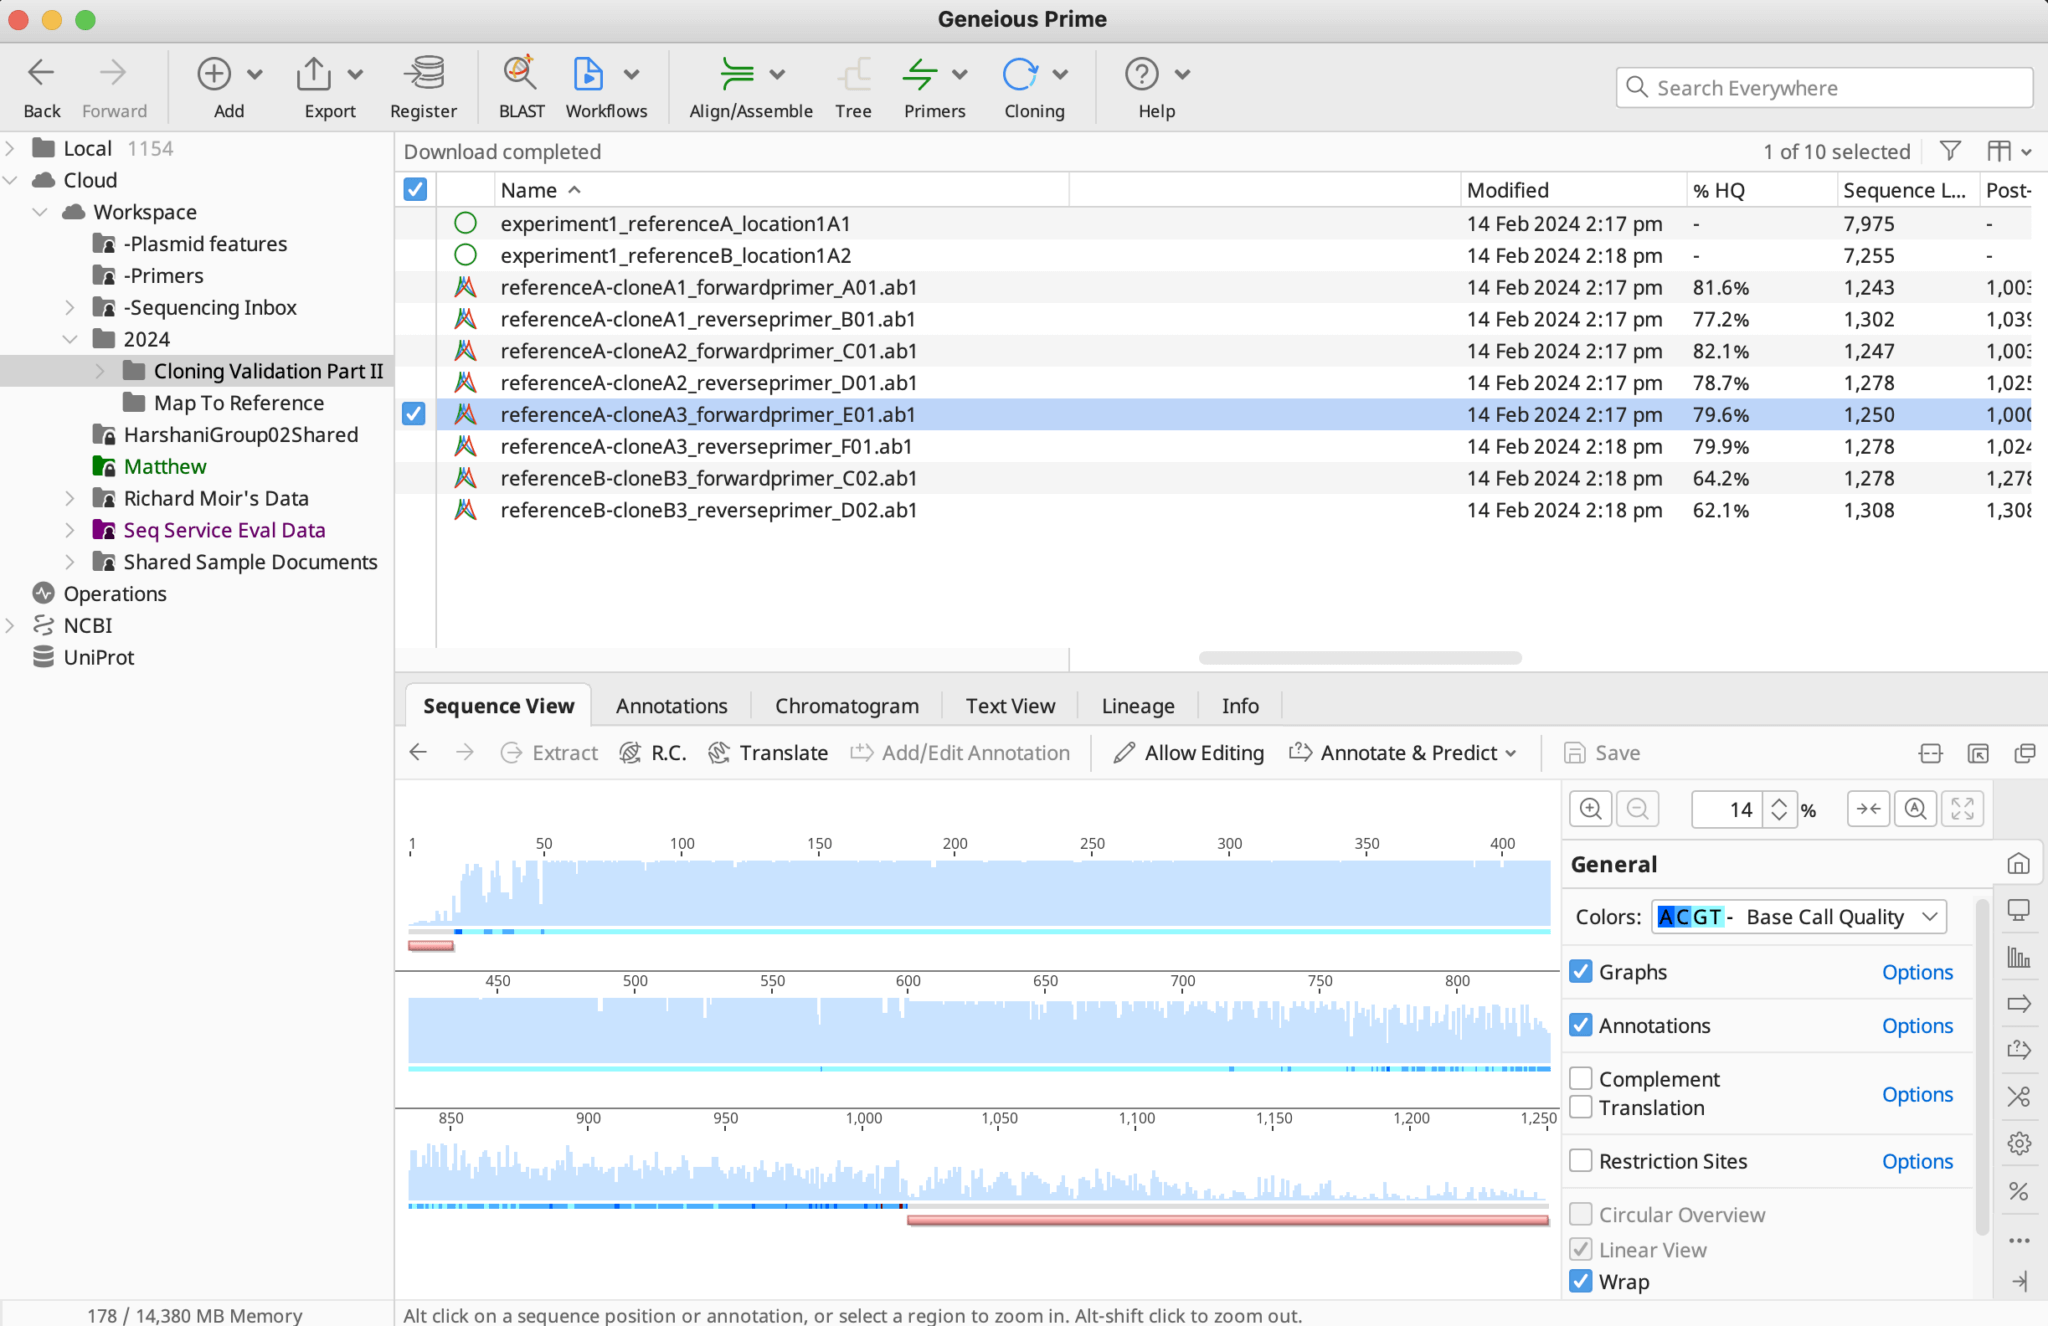The width and height of the screenshot is (2048, 1326).
Task: Open Options next to Restriction Sites
Action: pos(1916,1161)
